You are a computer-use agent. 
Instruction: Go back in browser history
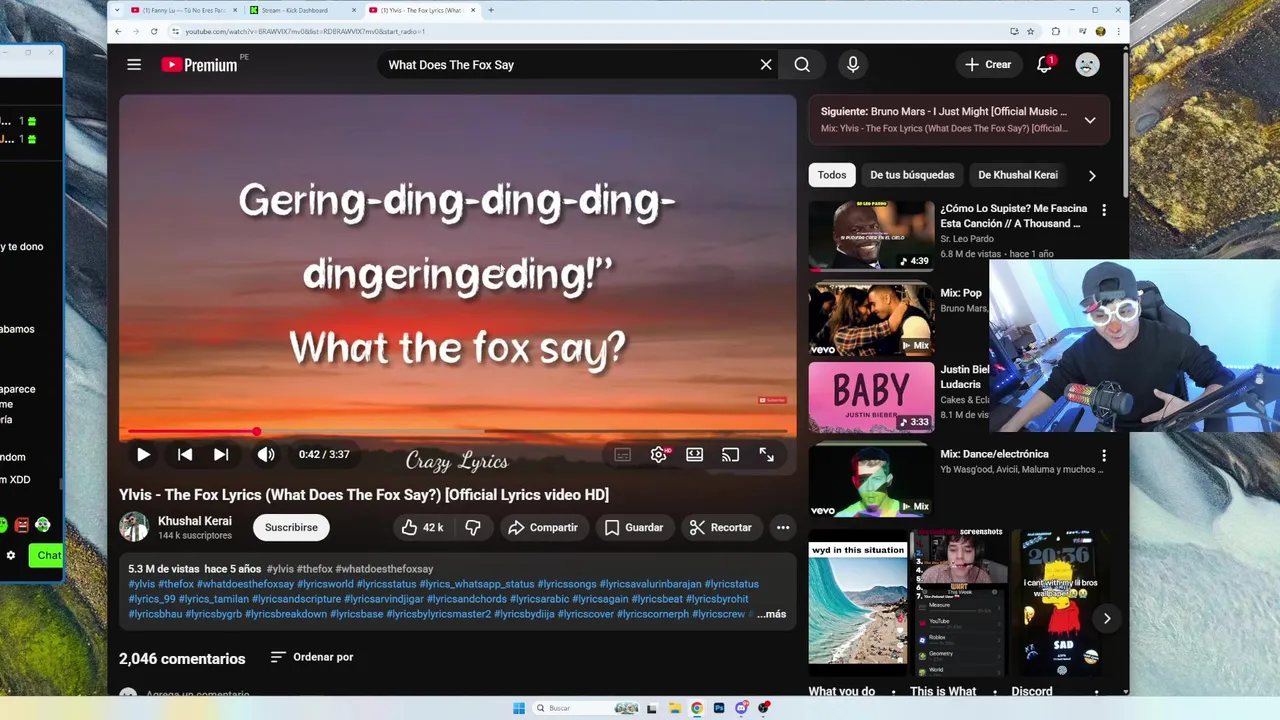pyautogui.click(x=118, y=31)
